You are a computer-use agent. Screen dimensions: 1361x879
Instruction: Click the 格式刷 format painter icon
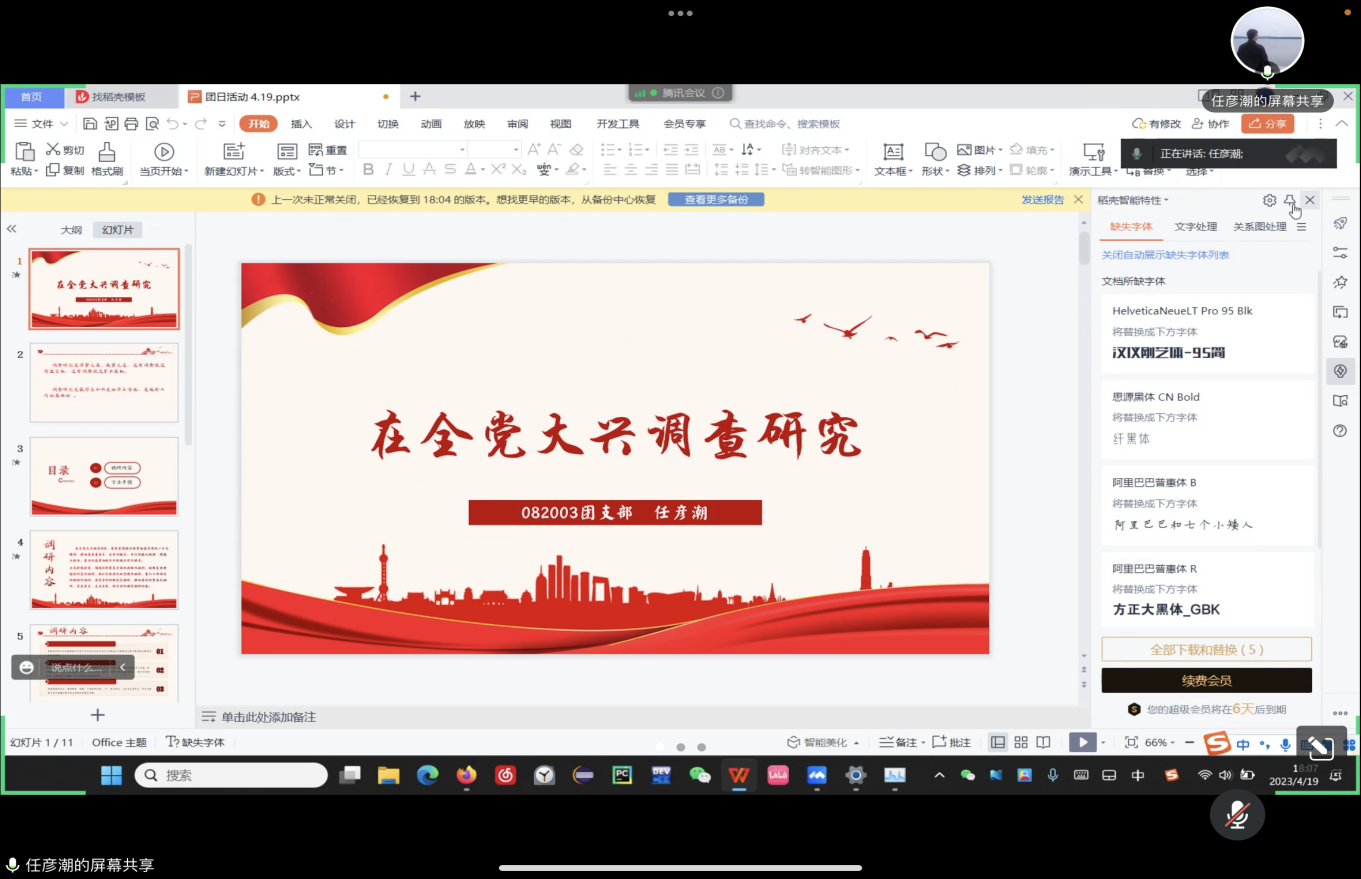click(x=106, y=152)
